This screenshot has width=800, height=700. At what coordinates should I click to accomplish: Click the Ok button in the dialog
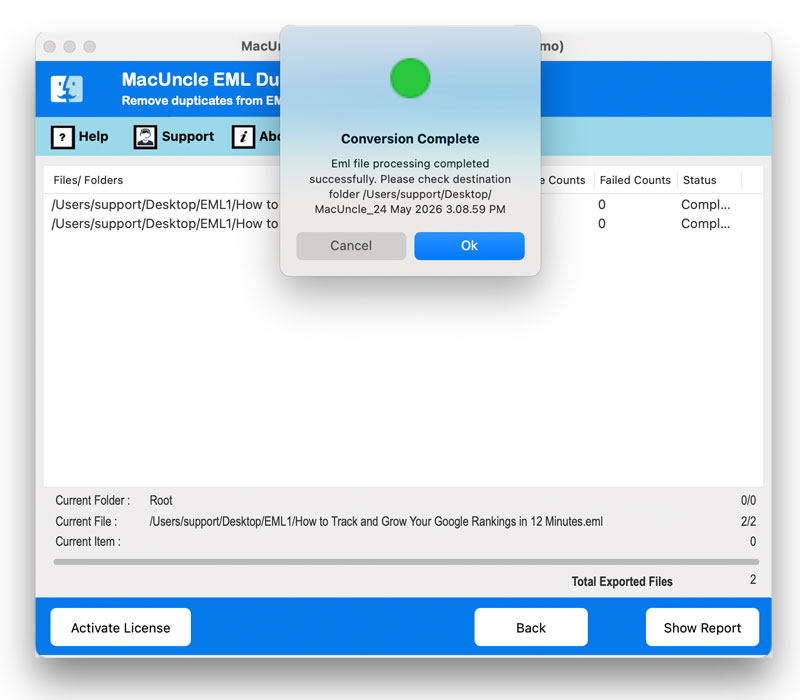coord(469,246)
